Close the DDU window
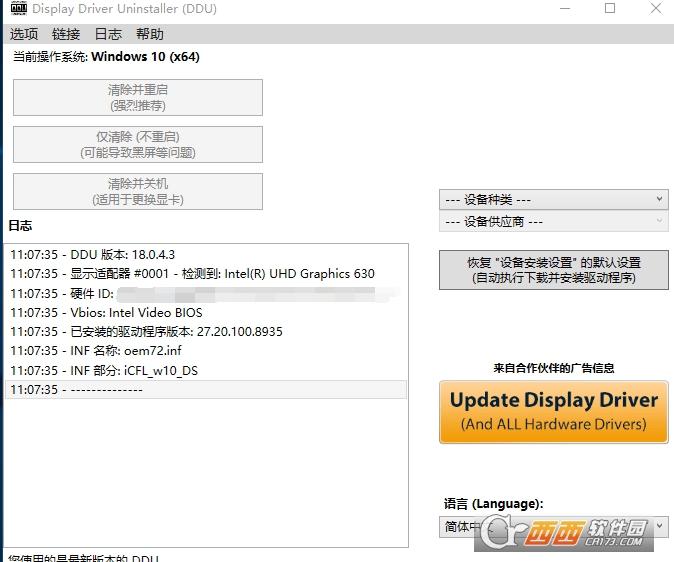Viewport: 674px width, 562px height. tap(656, 8)
